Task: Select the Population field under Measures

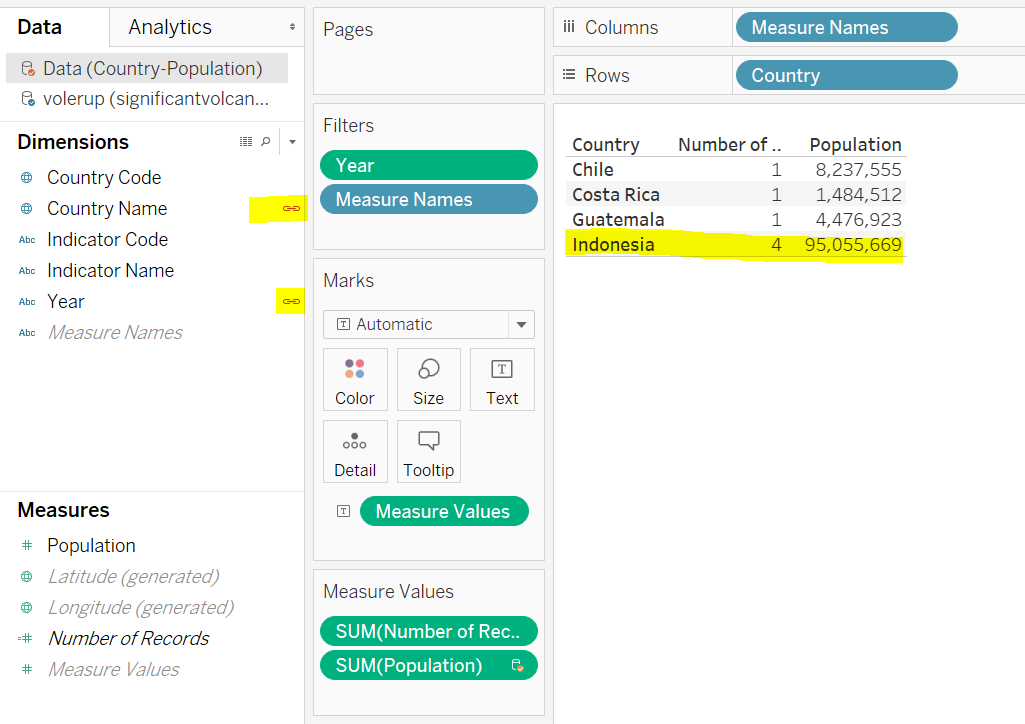Action: (x=91, y=545)
